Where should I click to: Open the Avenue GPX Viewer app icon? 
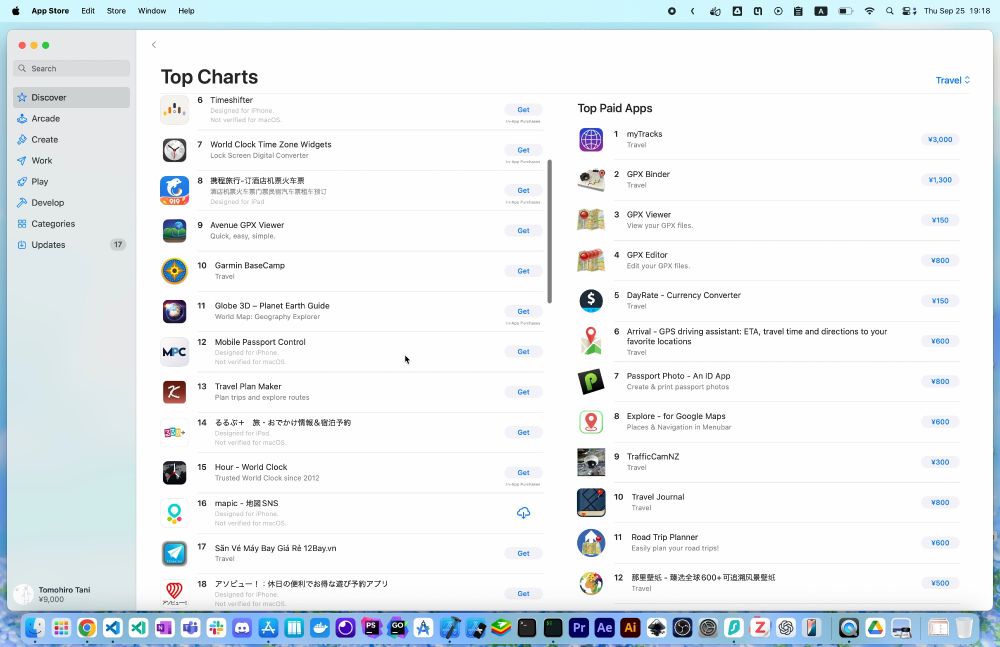[174, 230]
